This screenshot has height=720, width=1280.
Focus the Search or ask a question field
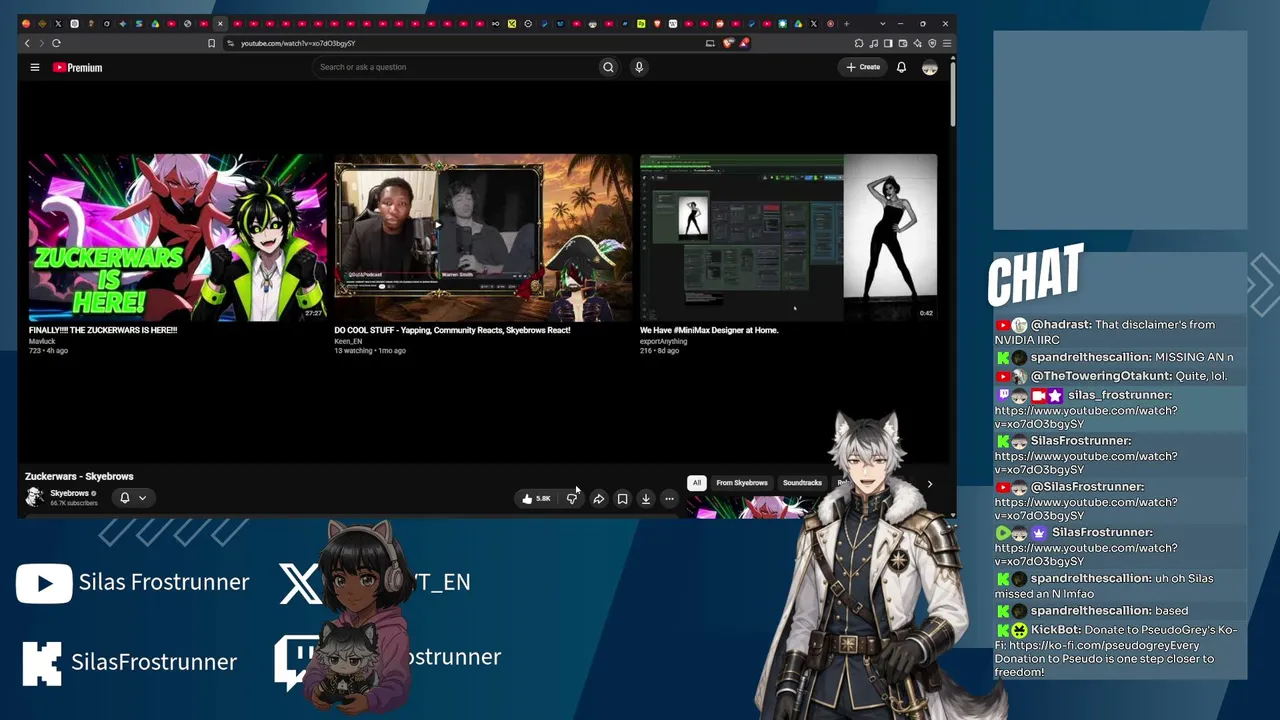tap(455, 67)
